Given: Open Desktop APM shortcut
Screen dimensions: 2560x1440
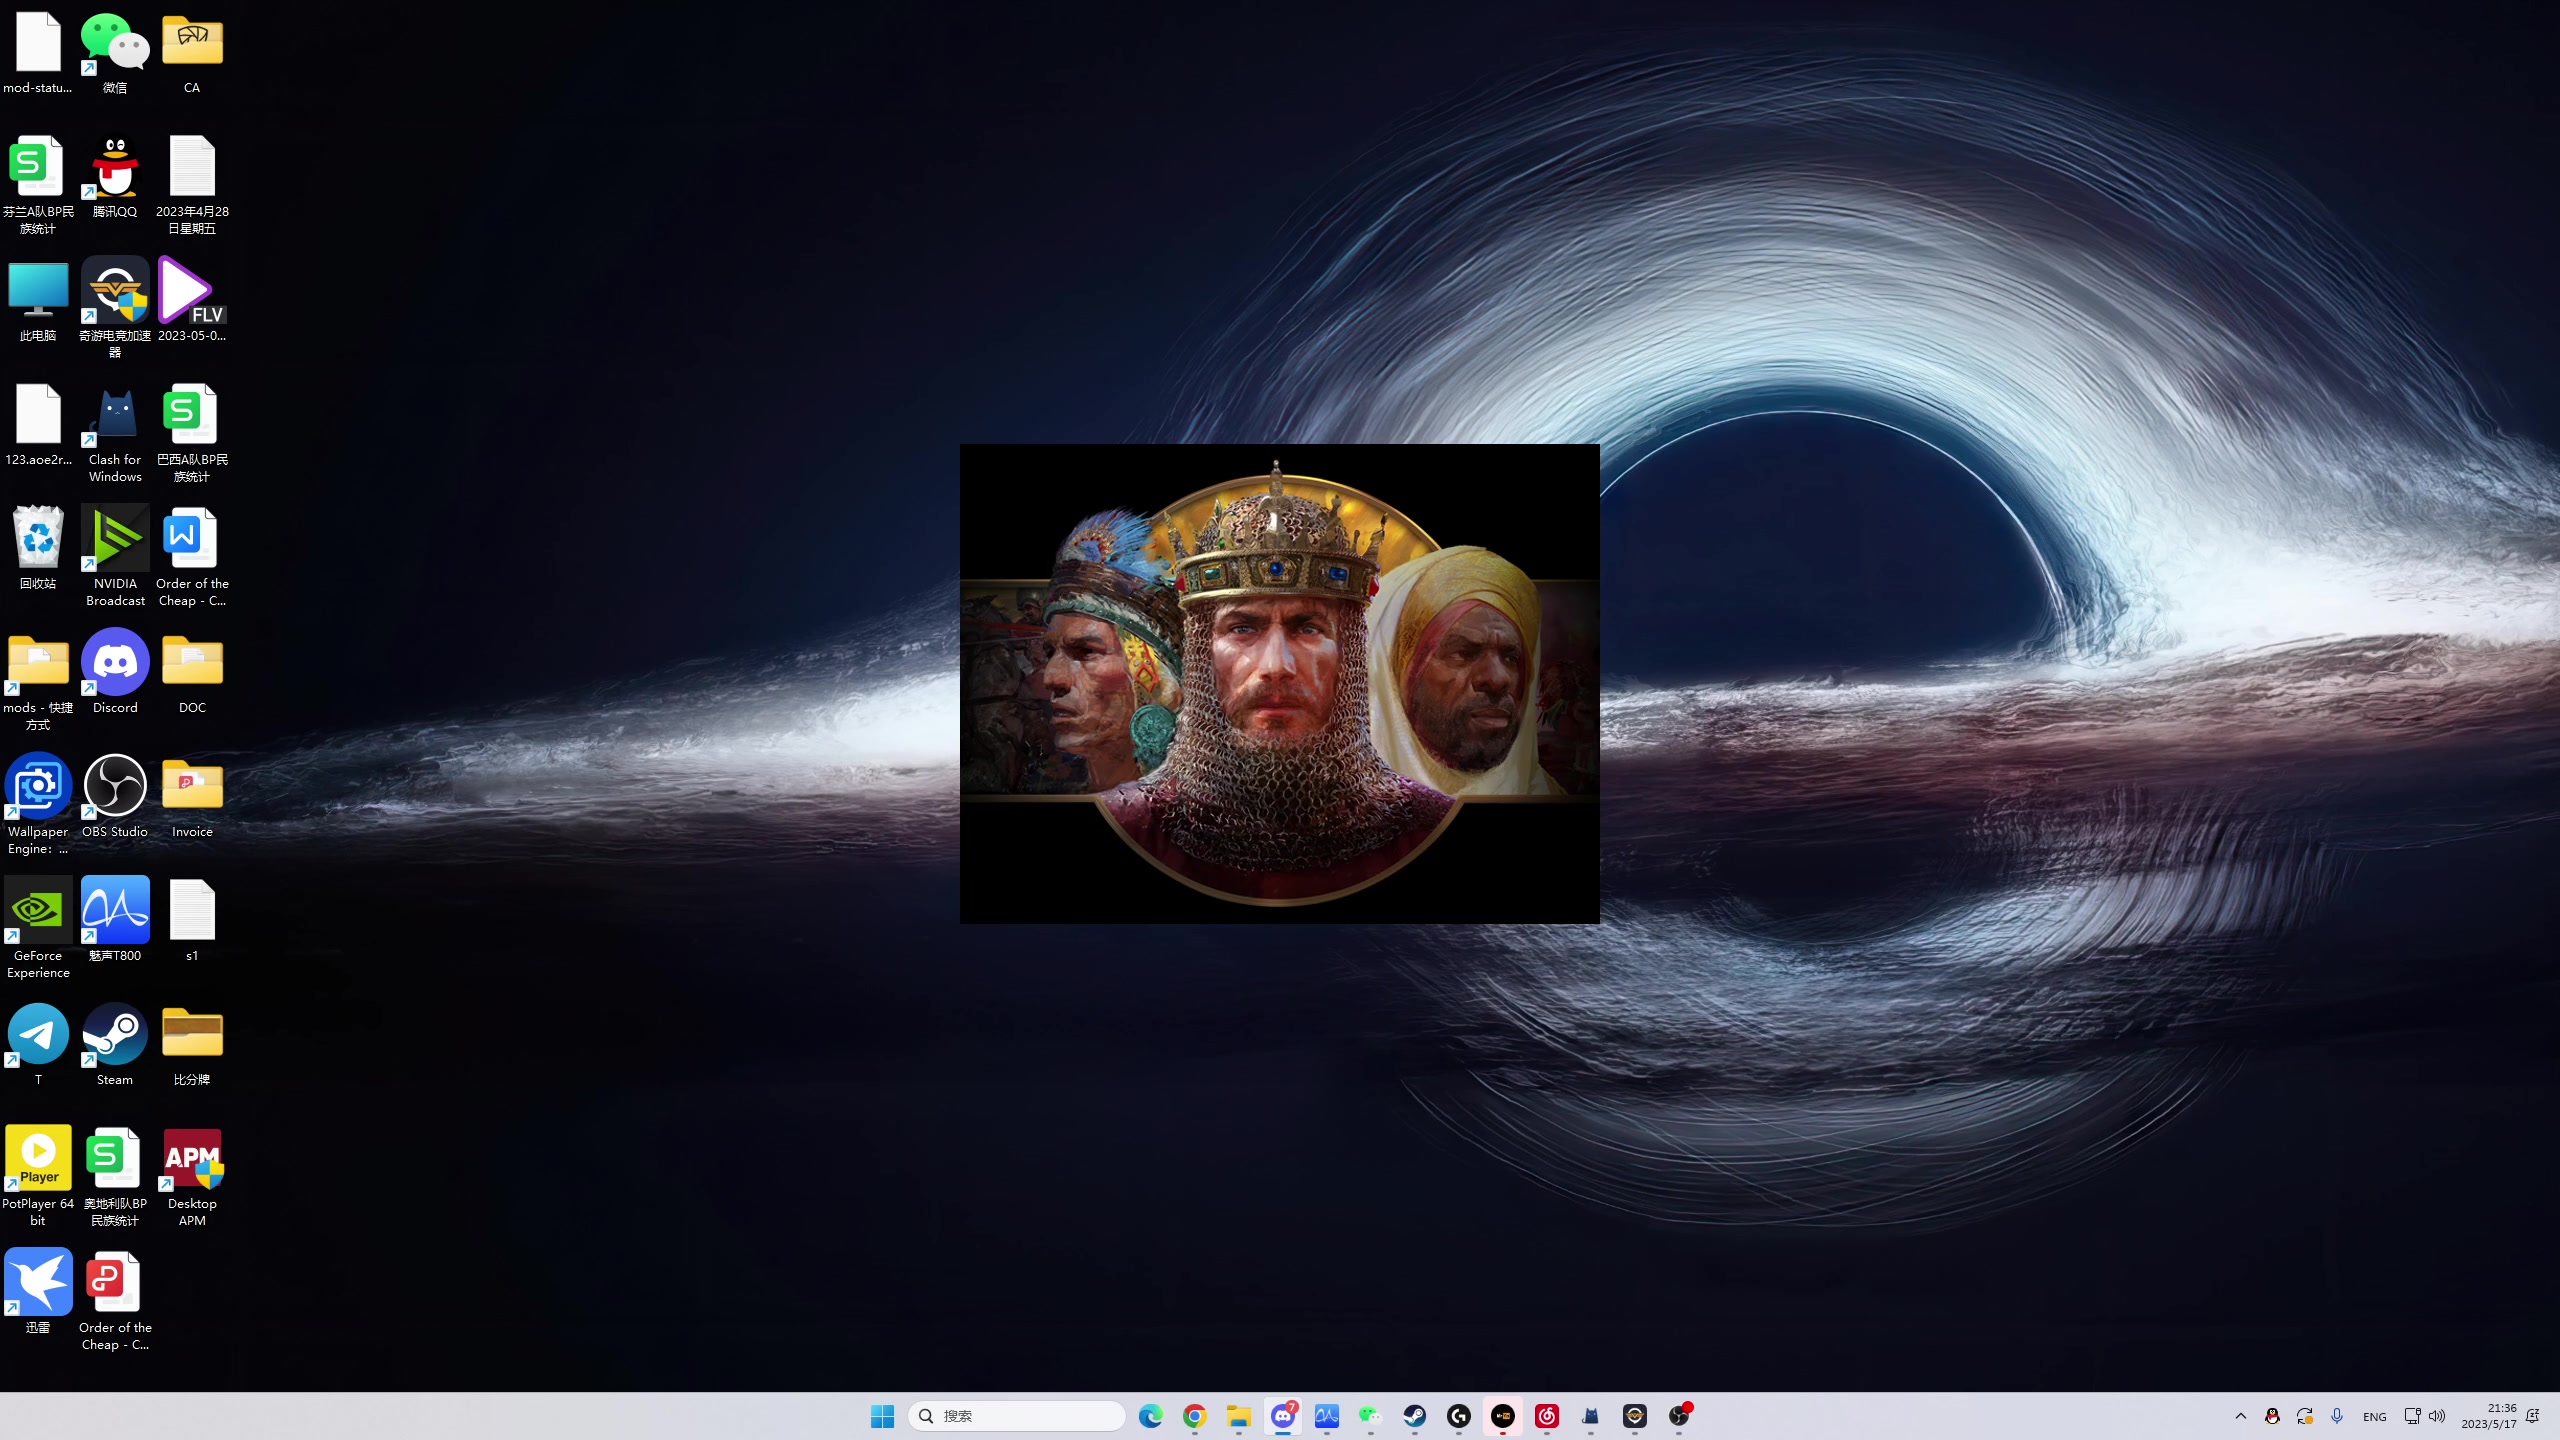Looking at the screenshot, I should [x=192, y=1158].
